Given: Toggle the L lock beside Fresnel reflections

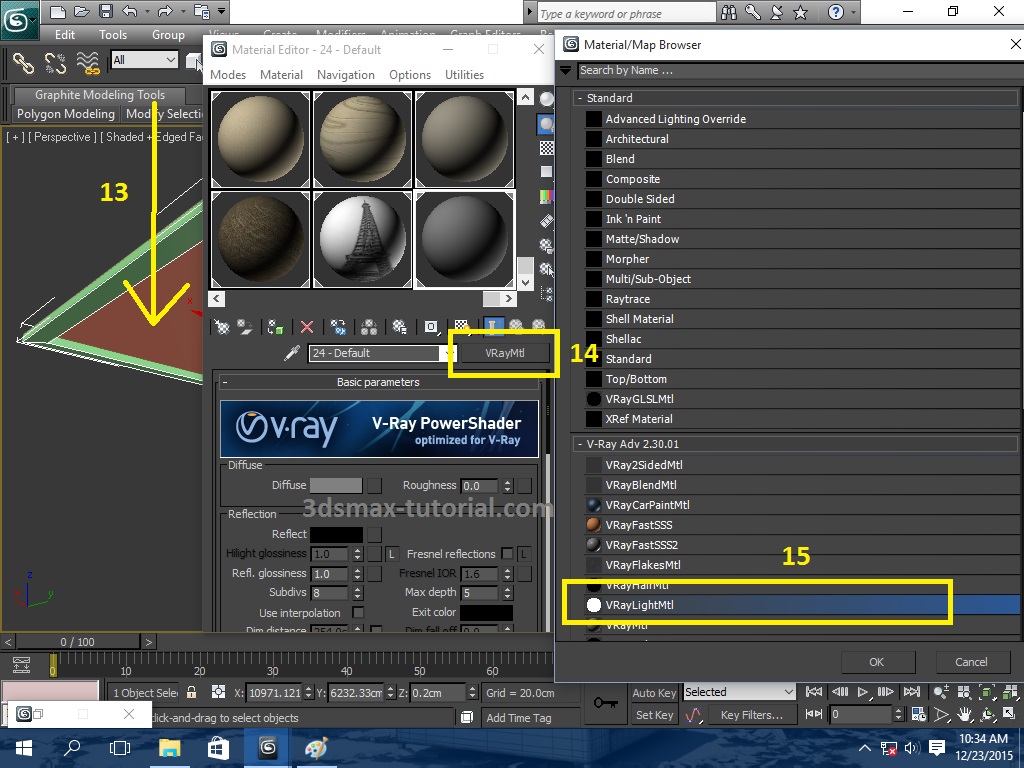Looking at the screenshot, I should (524, 554).
